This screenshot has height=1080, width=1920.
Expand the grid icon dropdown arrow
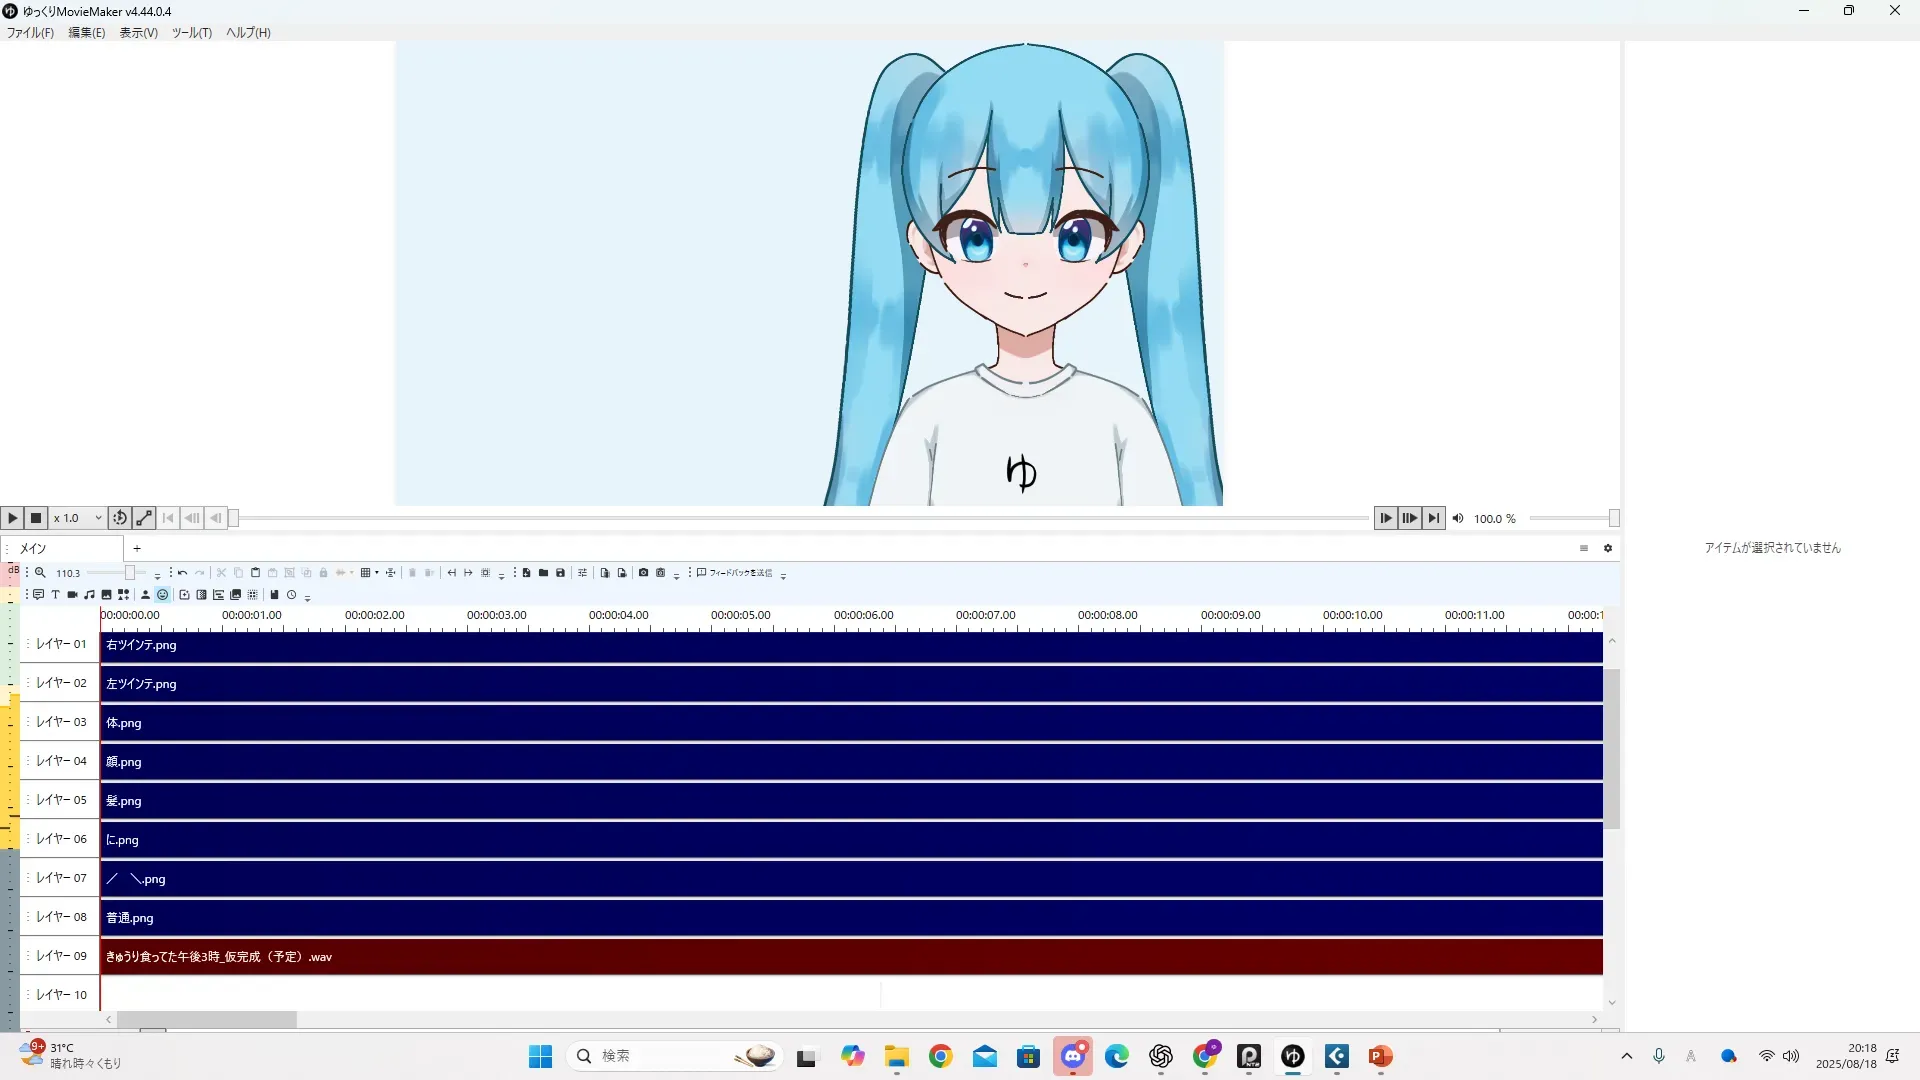point(377,573)
